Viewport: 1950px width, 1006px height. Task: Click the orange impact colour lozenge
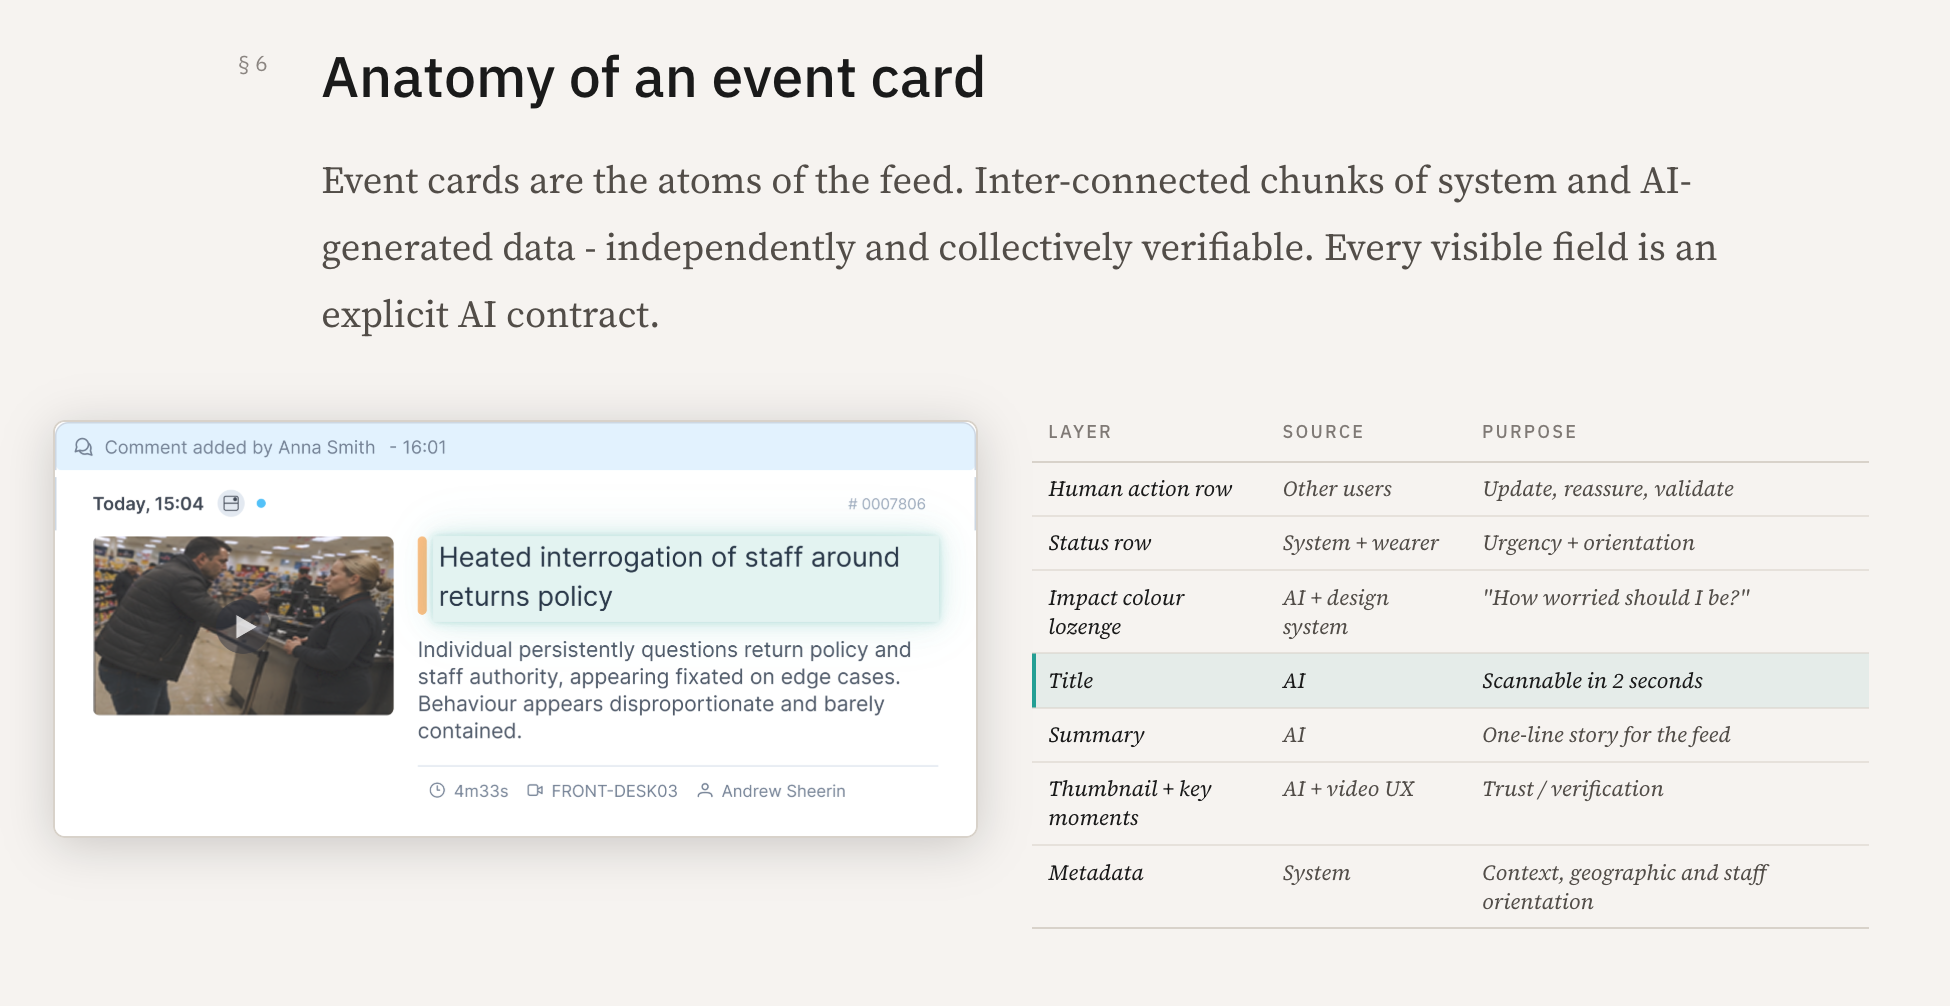coord(422,576)
